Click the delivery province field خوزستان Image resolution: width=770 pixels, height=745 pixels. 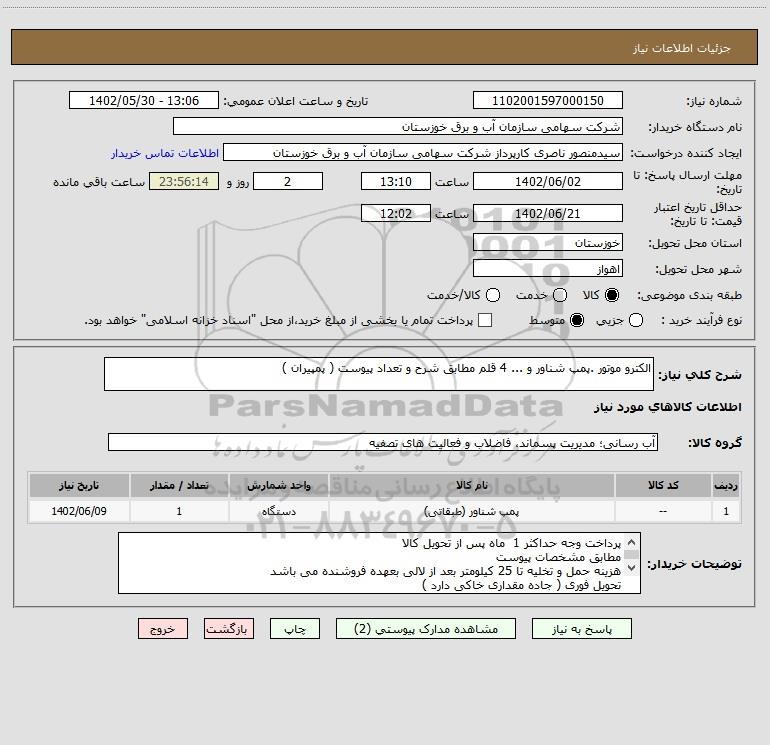coord(548,243)
